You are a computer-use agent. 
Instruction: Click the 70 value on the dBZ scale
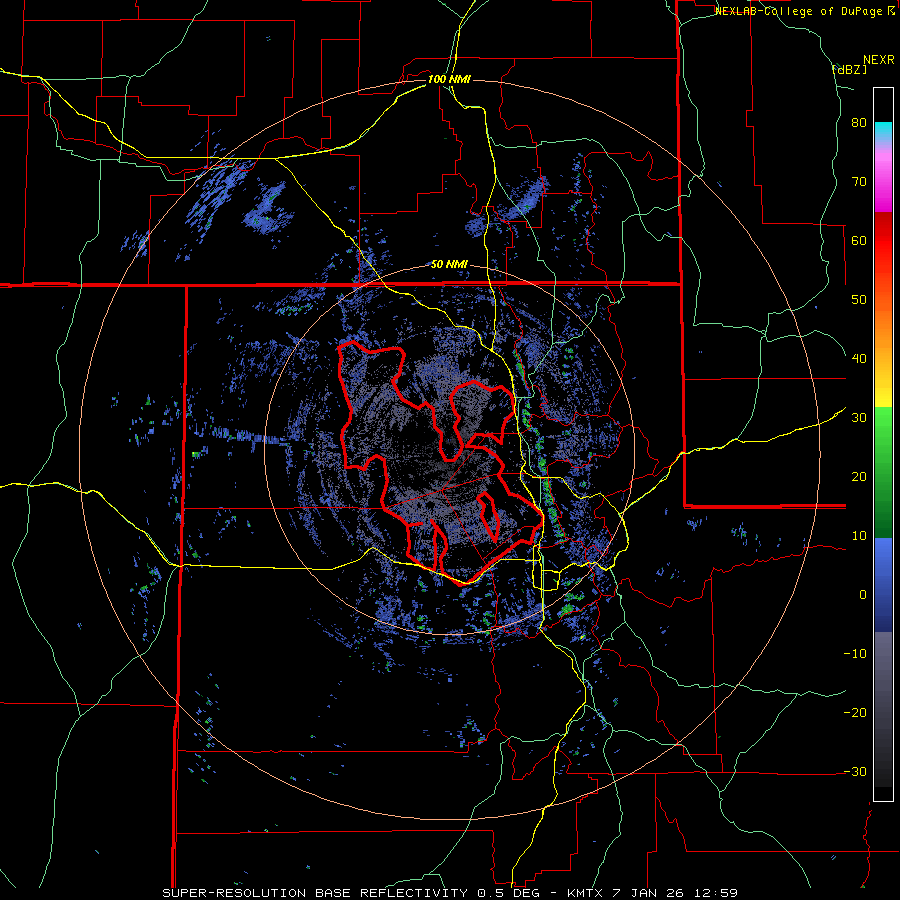(859, 182)
